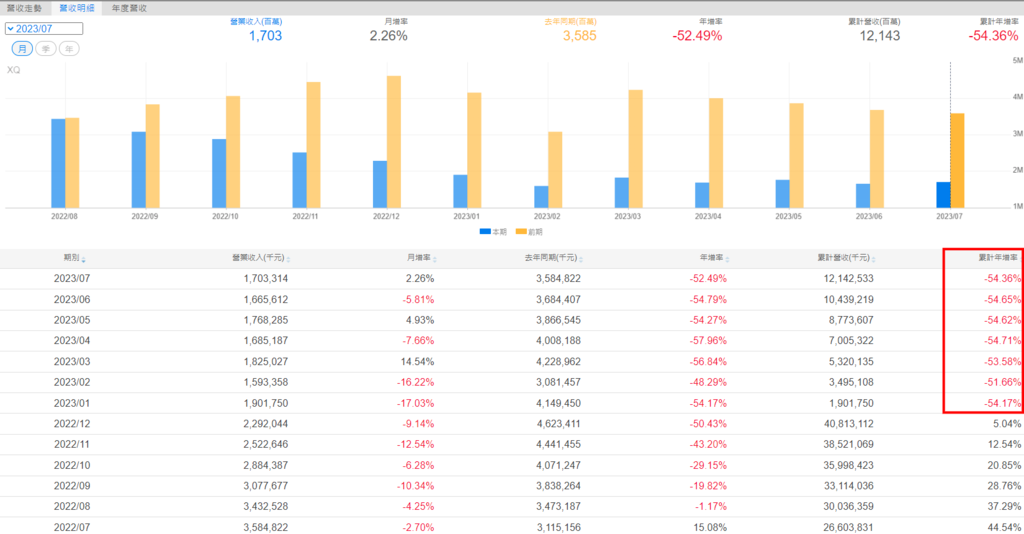The image size is (1024, 534).
Task: Click the orange bar for 2023/02
Action: [x=555, y=170]
